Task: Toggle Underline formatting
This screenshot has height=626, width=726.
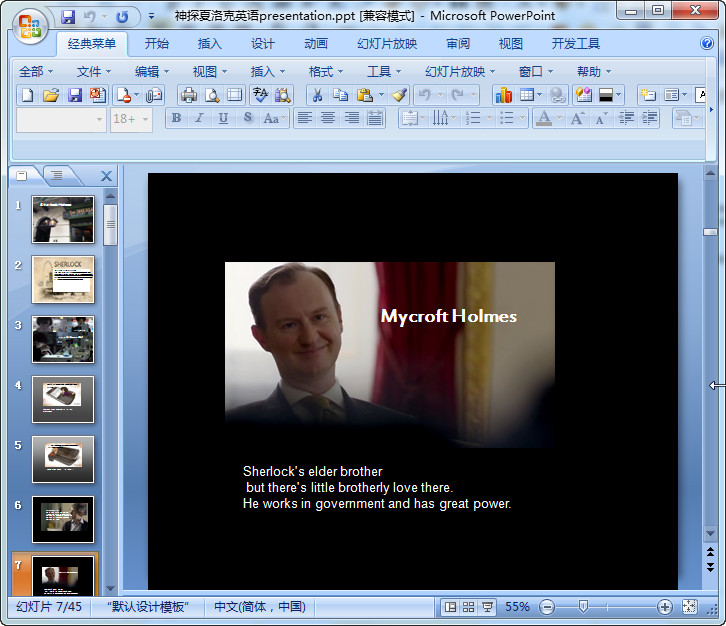Action: coord(223,119)
